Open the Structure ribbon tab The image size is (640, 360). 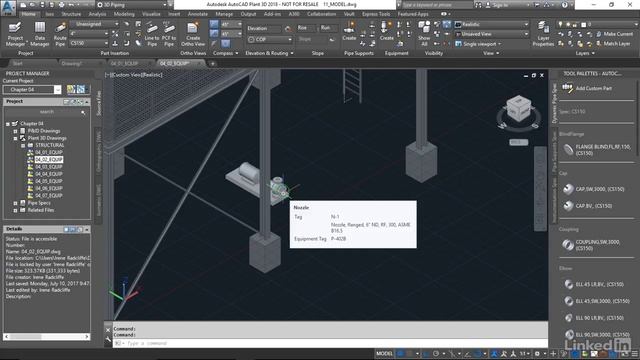71,14
